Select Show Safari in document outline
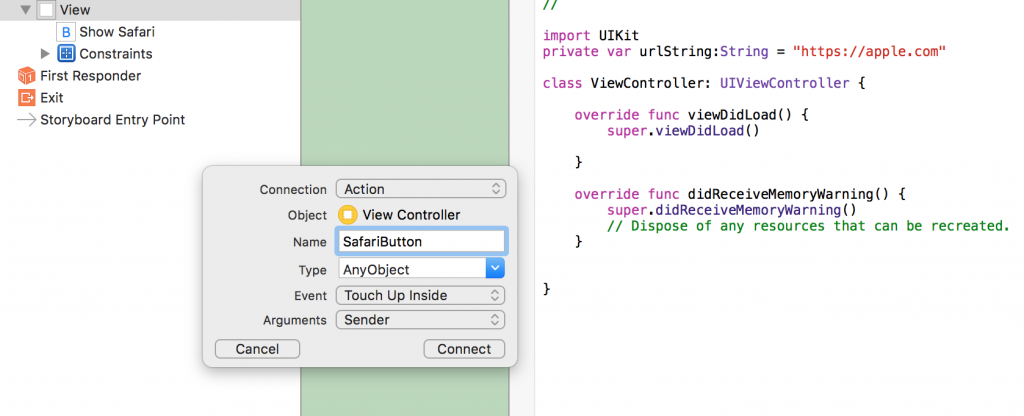The width and height of the screenshot is (1024, 416). [x=117, y=32]
